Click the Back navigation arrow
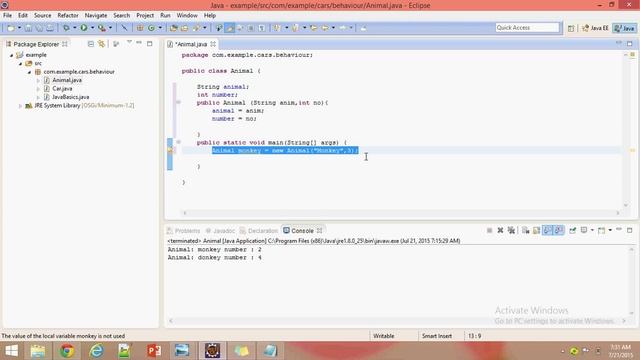 point(325,28)
